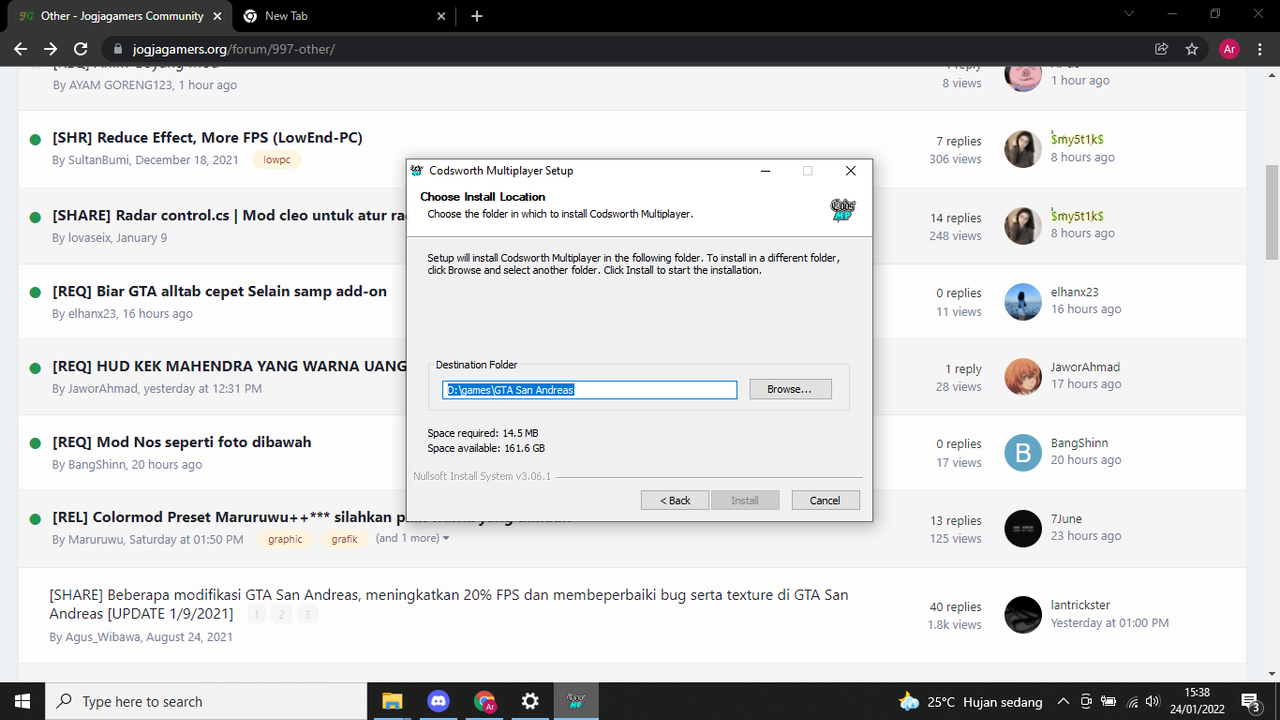The height and width of the screenshot is (720, 1280).
Task: Go to page 3 of Agus_Wibawa's topic
Action: 307,614
